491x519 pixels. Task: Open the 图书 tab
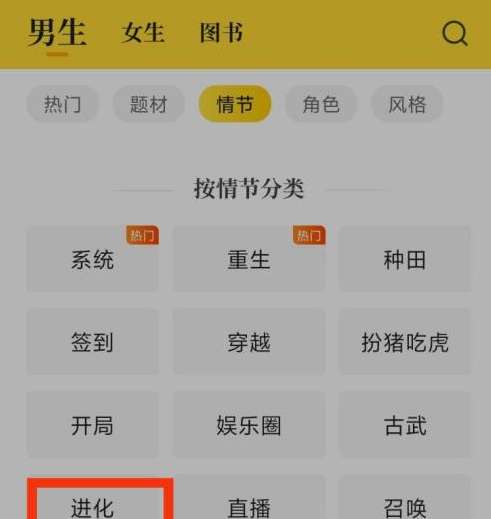pos(221,33)
